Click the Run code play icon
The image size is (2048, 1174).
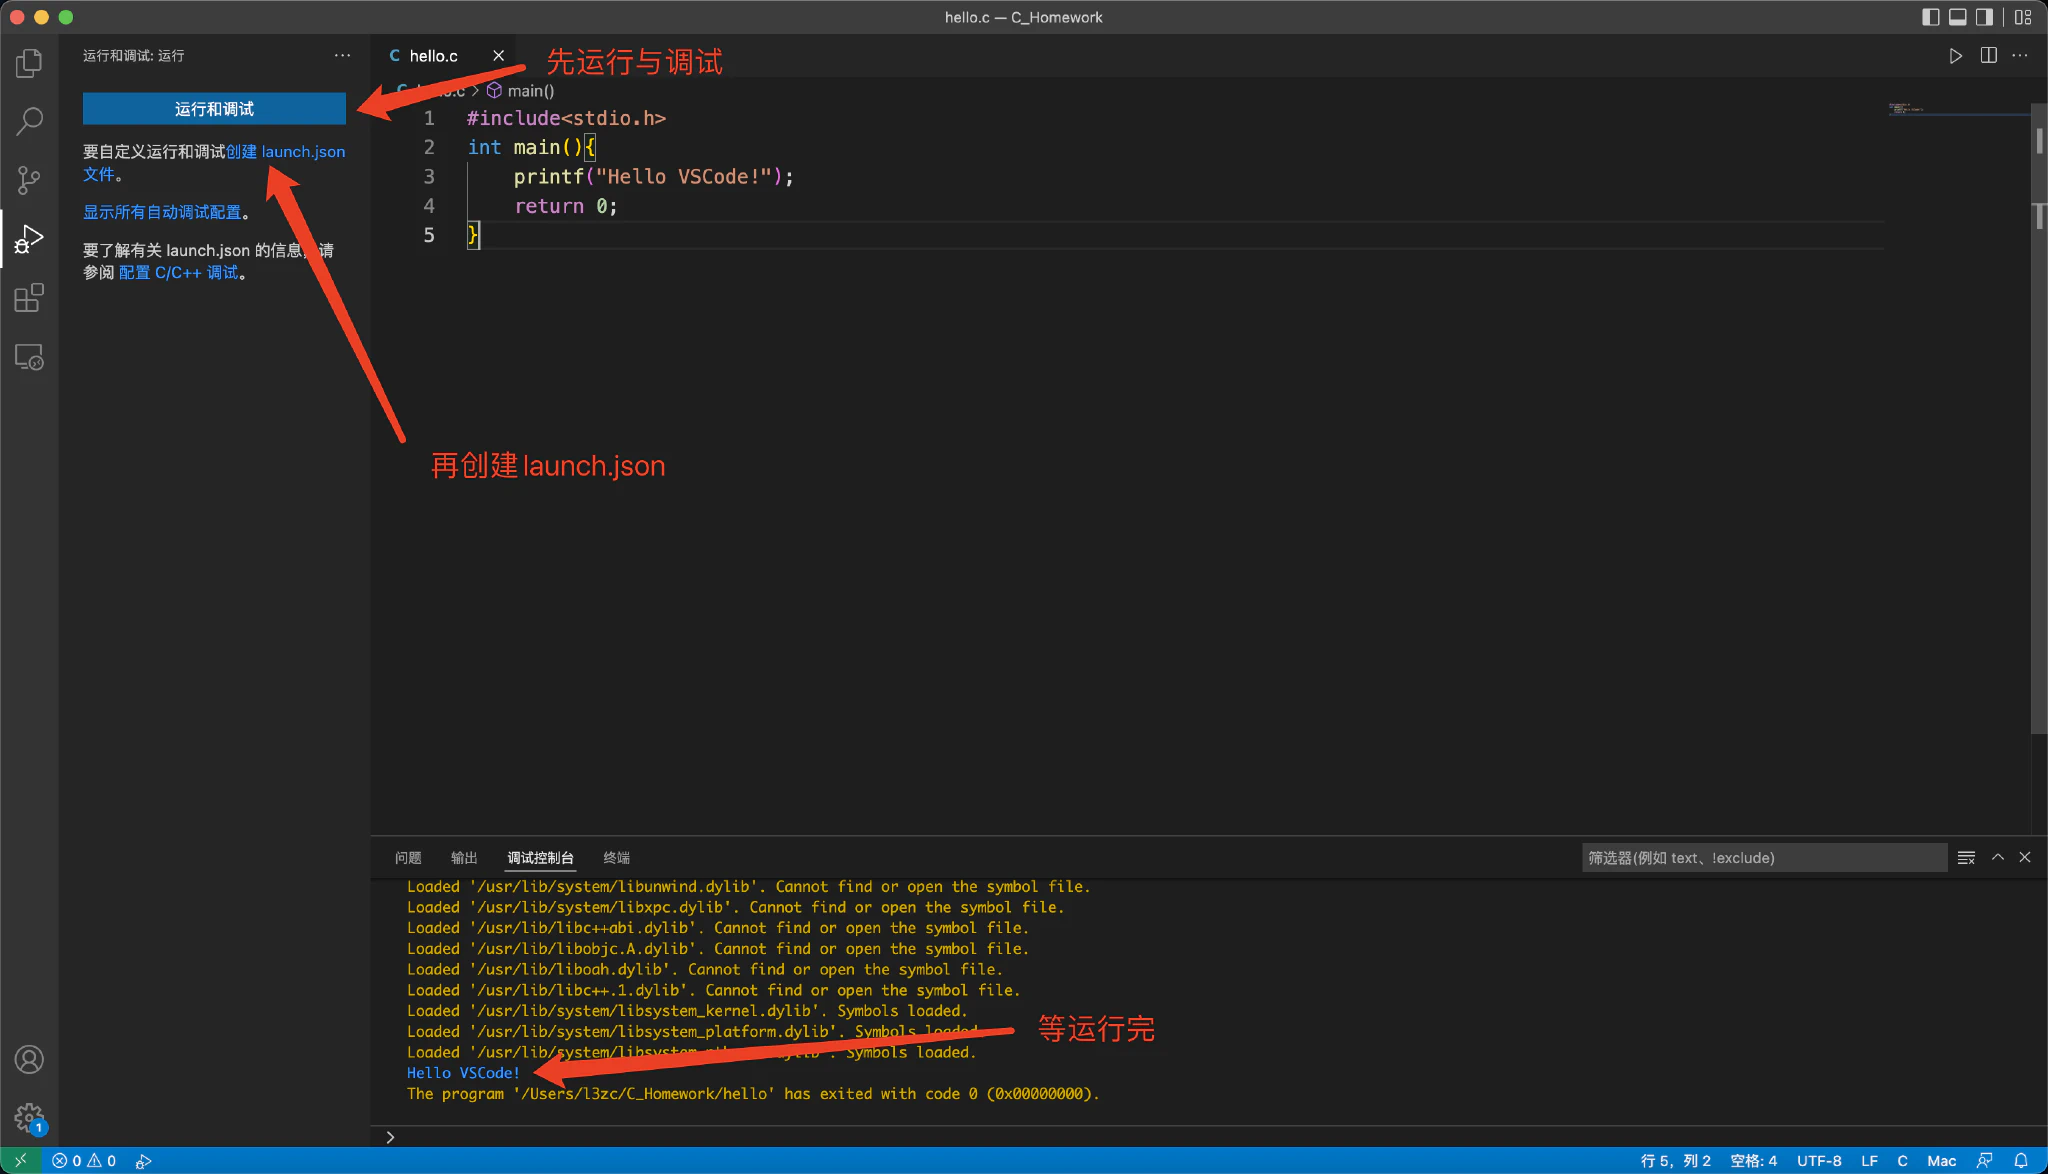click(1955, 56)
